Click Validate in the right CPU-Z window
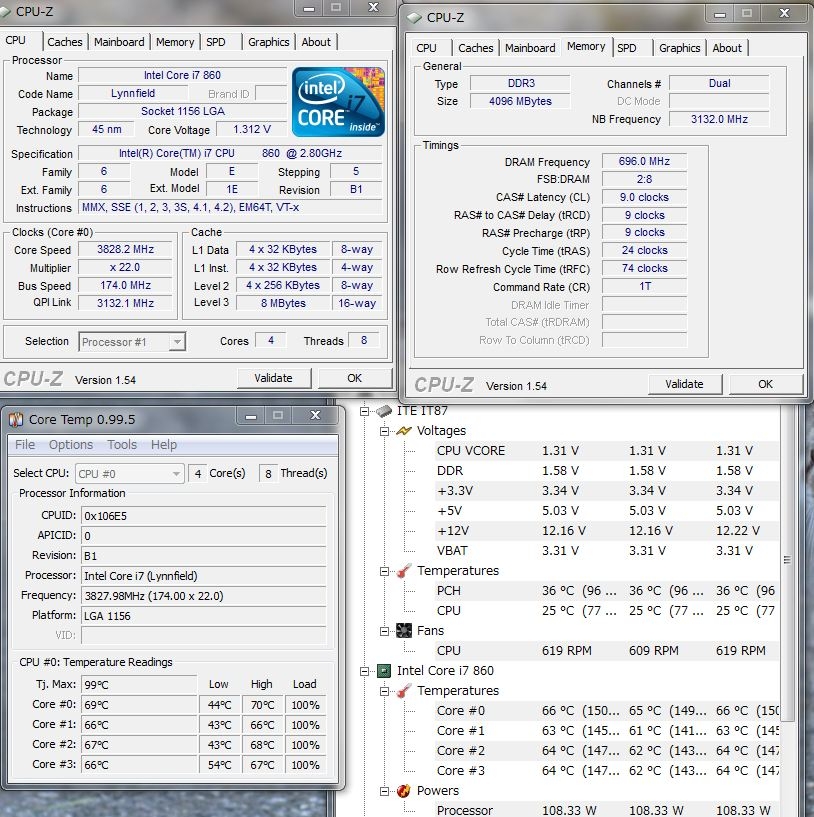Image resolution: width=814 pixels, height=817 pixels. [x=685, y=385]
